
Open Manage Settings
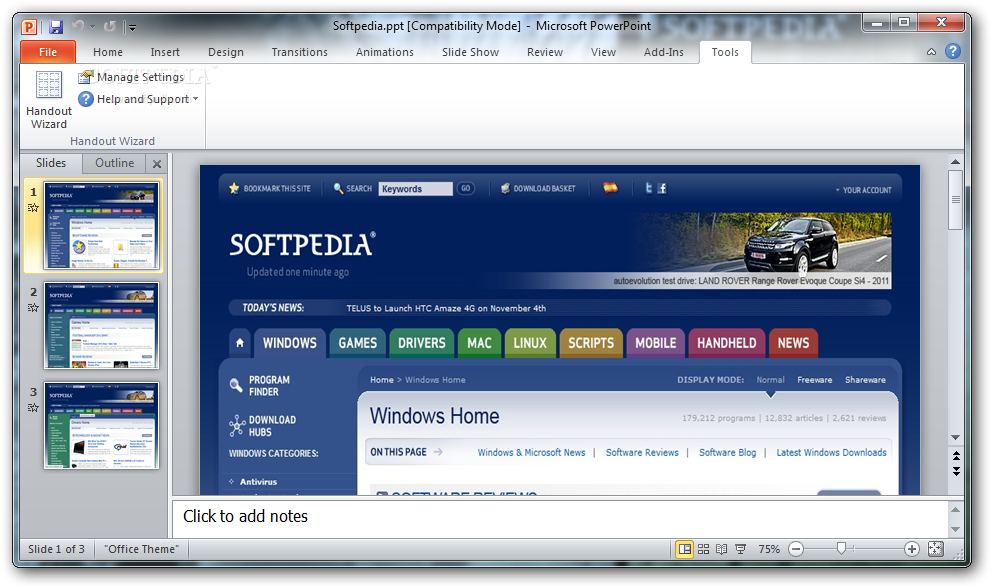[131, 77]
